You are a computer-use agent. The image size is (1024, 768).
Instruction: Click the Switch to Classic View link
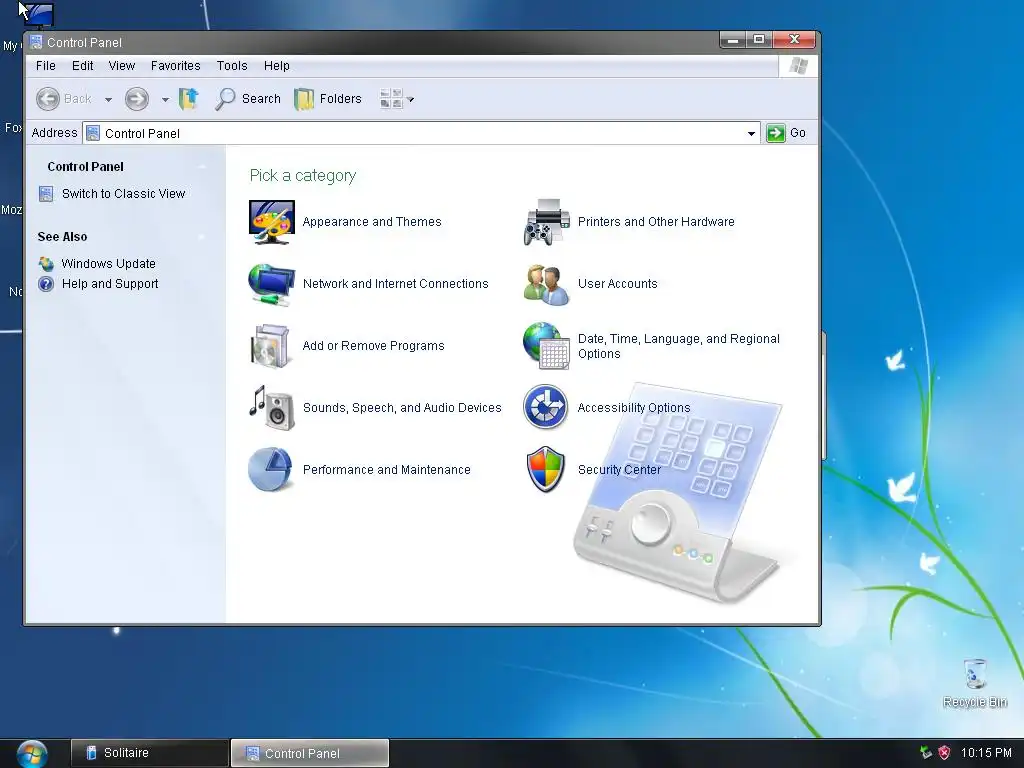(x=123, y=194)
